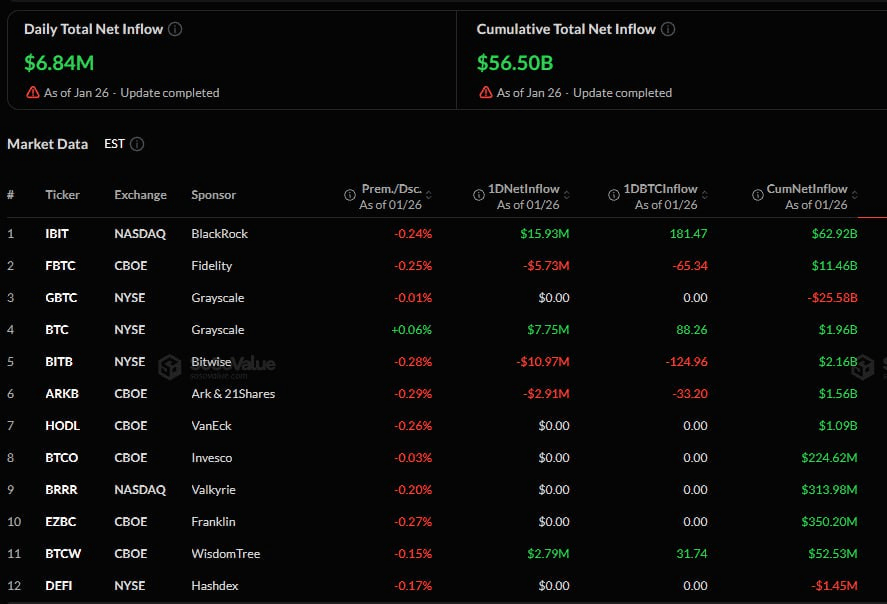This screenshot has height=604, width=887.
Task: Open the HODL ticker by VanEck
Action: tap(61, 425)
